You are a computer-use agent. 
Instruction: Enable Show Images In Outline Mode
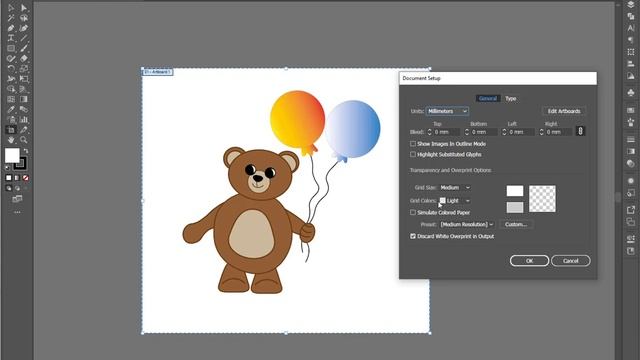click(413, 144)
